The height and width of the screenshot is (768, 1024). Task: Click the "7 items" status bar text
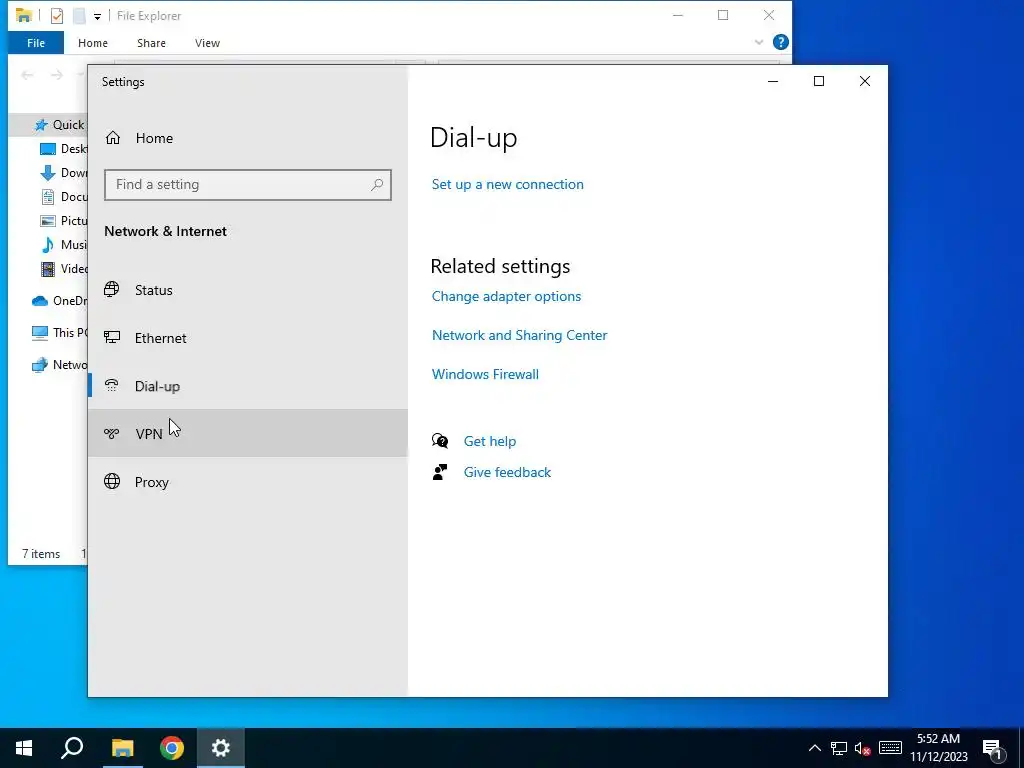tap(41, 554)
